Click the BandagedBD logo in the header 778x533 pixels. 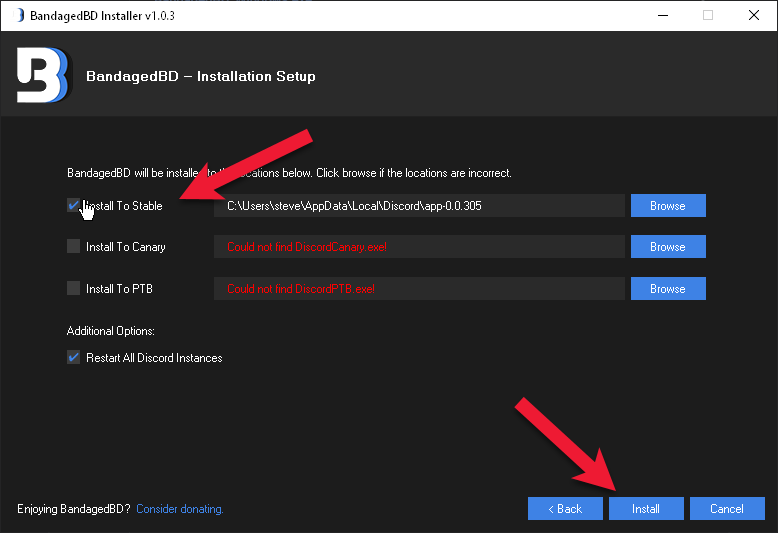[43, 75]
